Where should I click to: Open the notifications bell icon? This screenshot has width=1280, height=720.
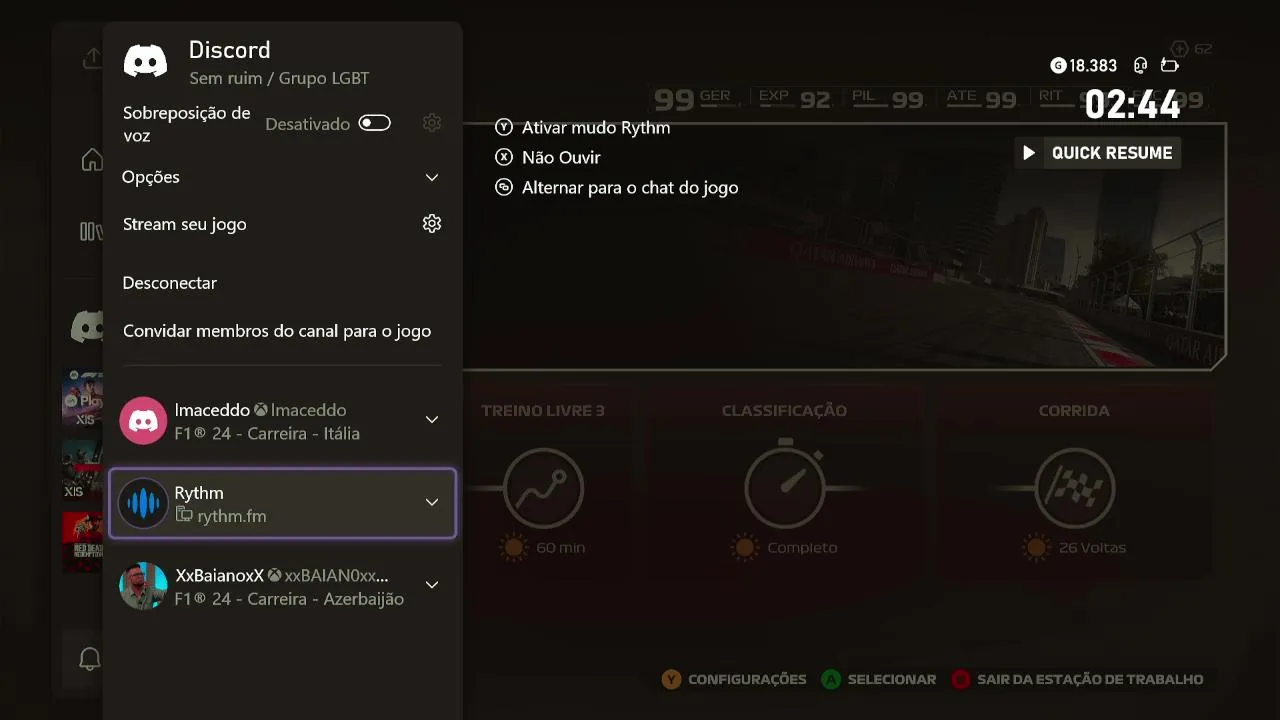[90, 659]
